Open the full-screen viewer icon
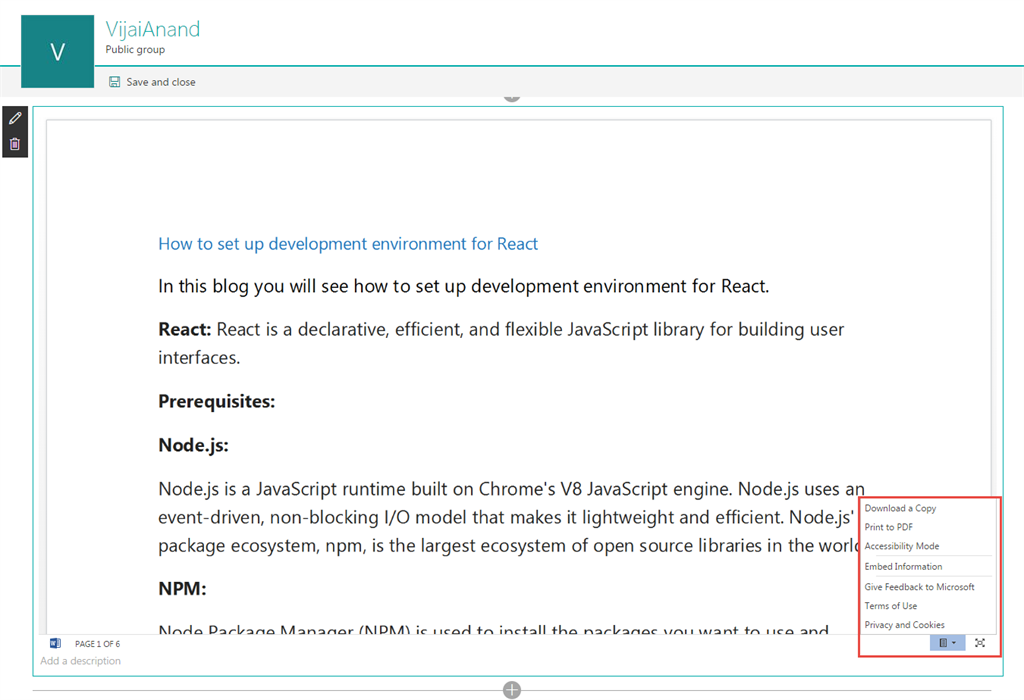 [x=980, y=643]
